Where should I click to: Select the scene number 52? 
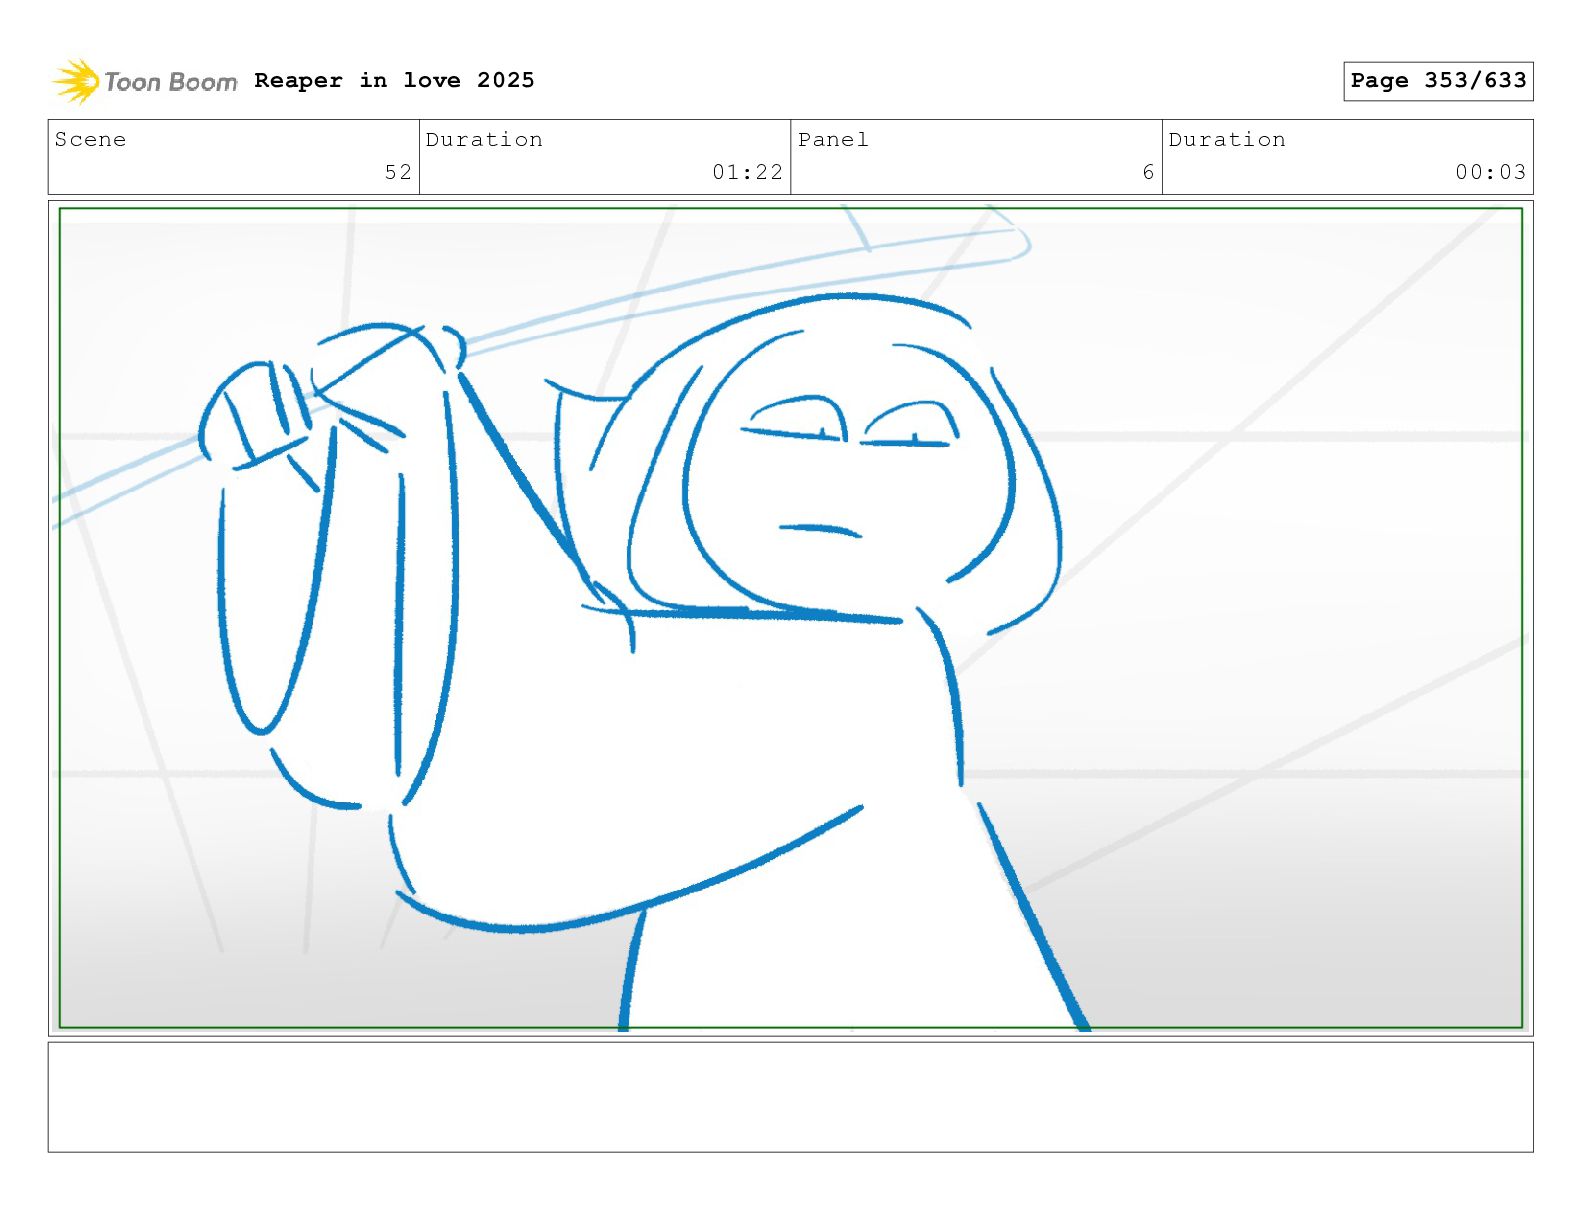[x=398, y=172]
